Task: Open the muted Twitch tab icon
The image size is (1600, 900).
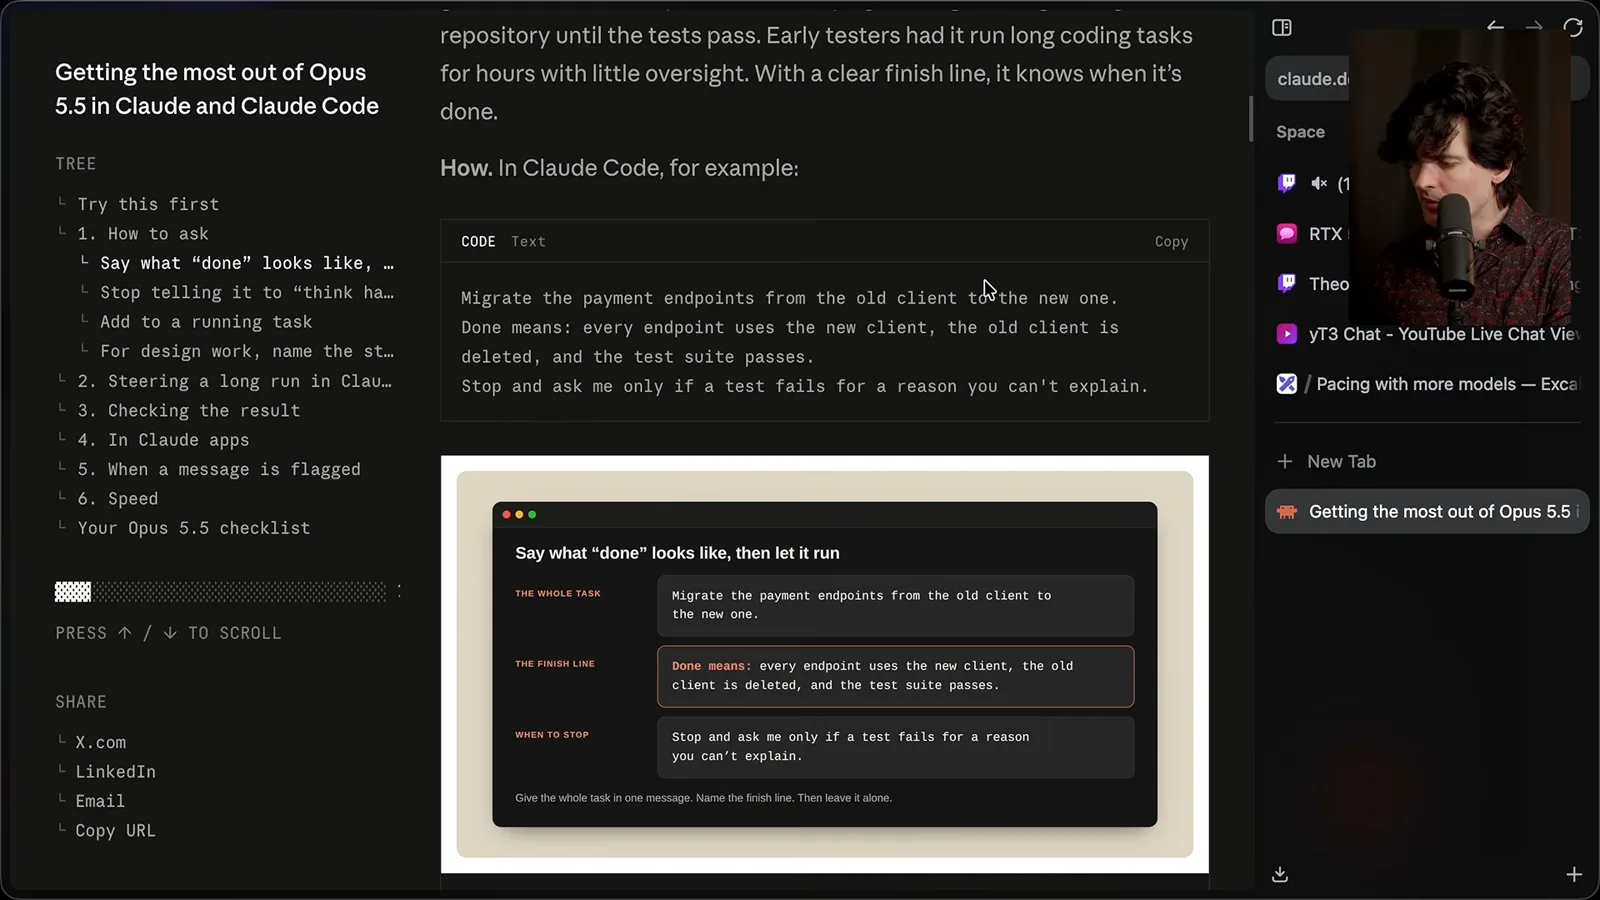Action: [1287, 183]
